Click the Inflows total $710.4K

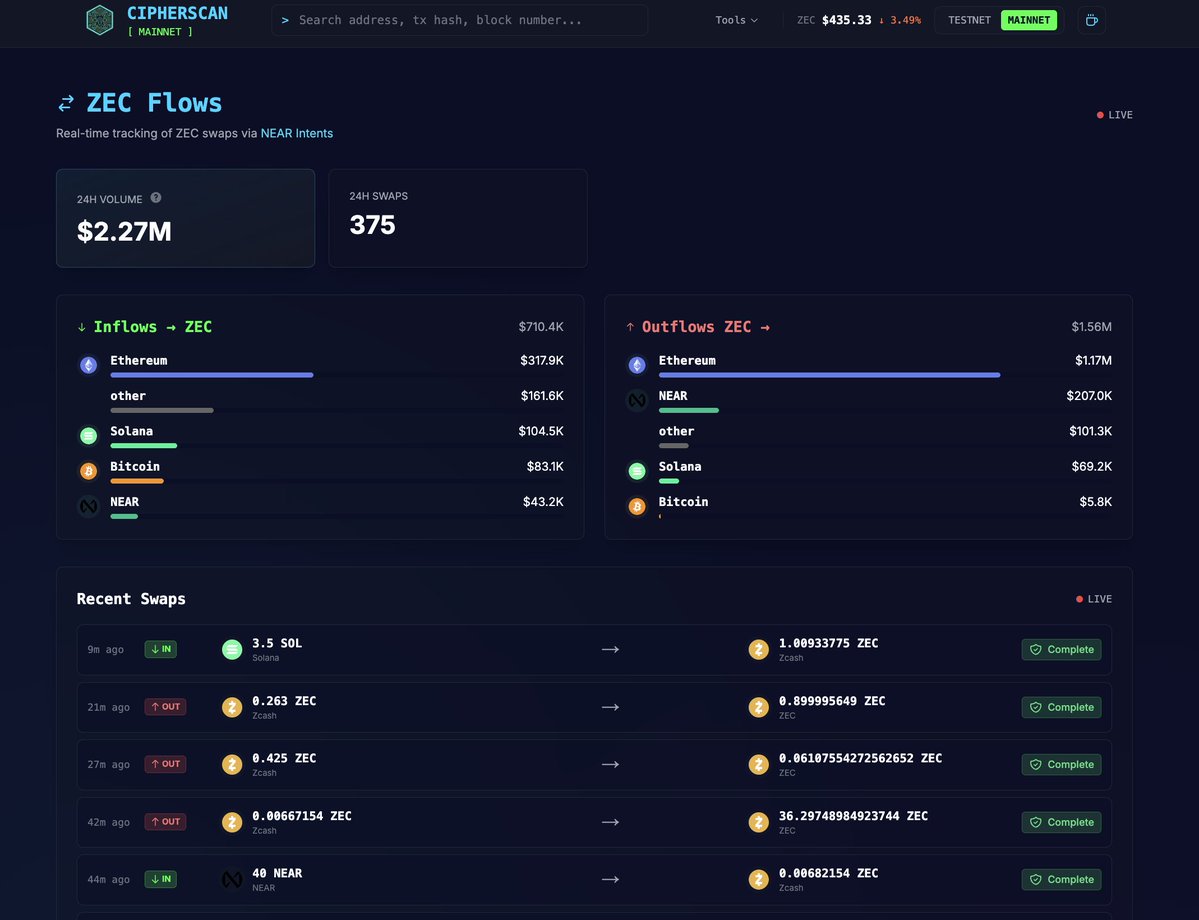[x=541, y=327]
